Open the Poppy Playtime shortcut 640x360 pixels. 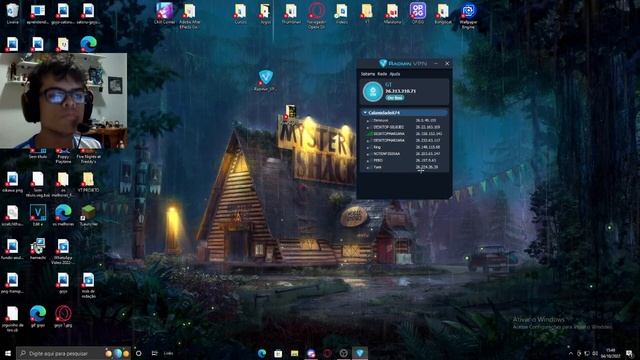coord(63,157)
